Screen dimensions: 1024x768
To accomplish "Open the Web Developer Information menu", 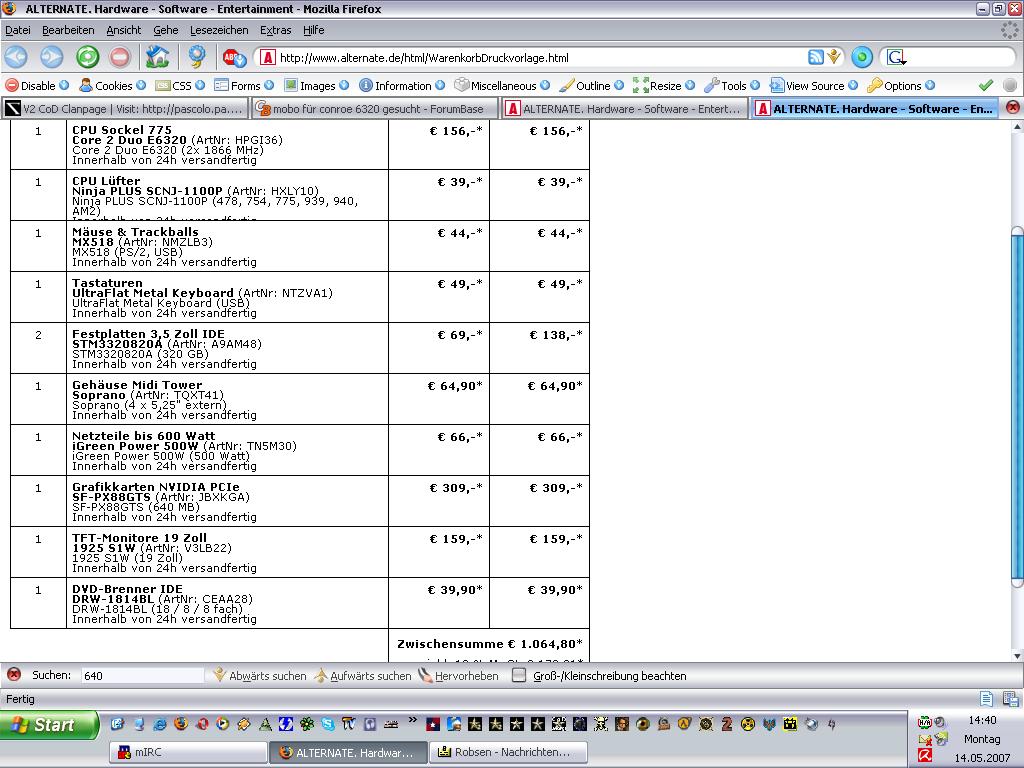I will coord(402,86).
